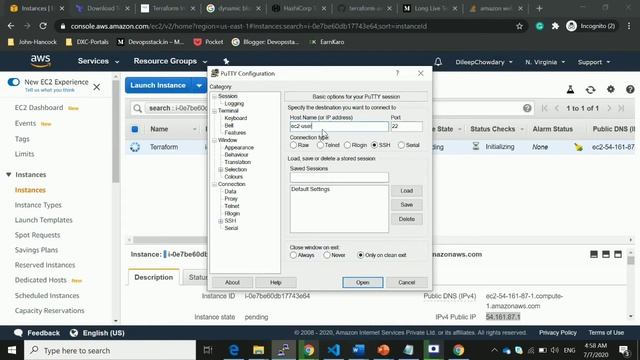640x360 pixels.
Task: Open the DileepChowdary account menu
Action: 484,62
